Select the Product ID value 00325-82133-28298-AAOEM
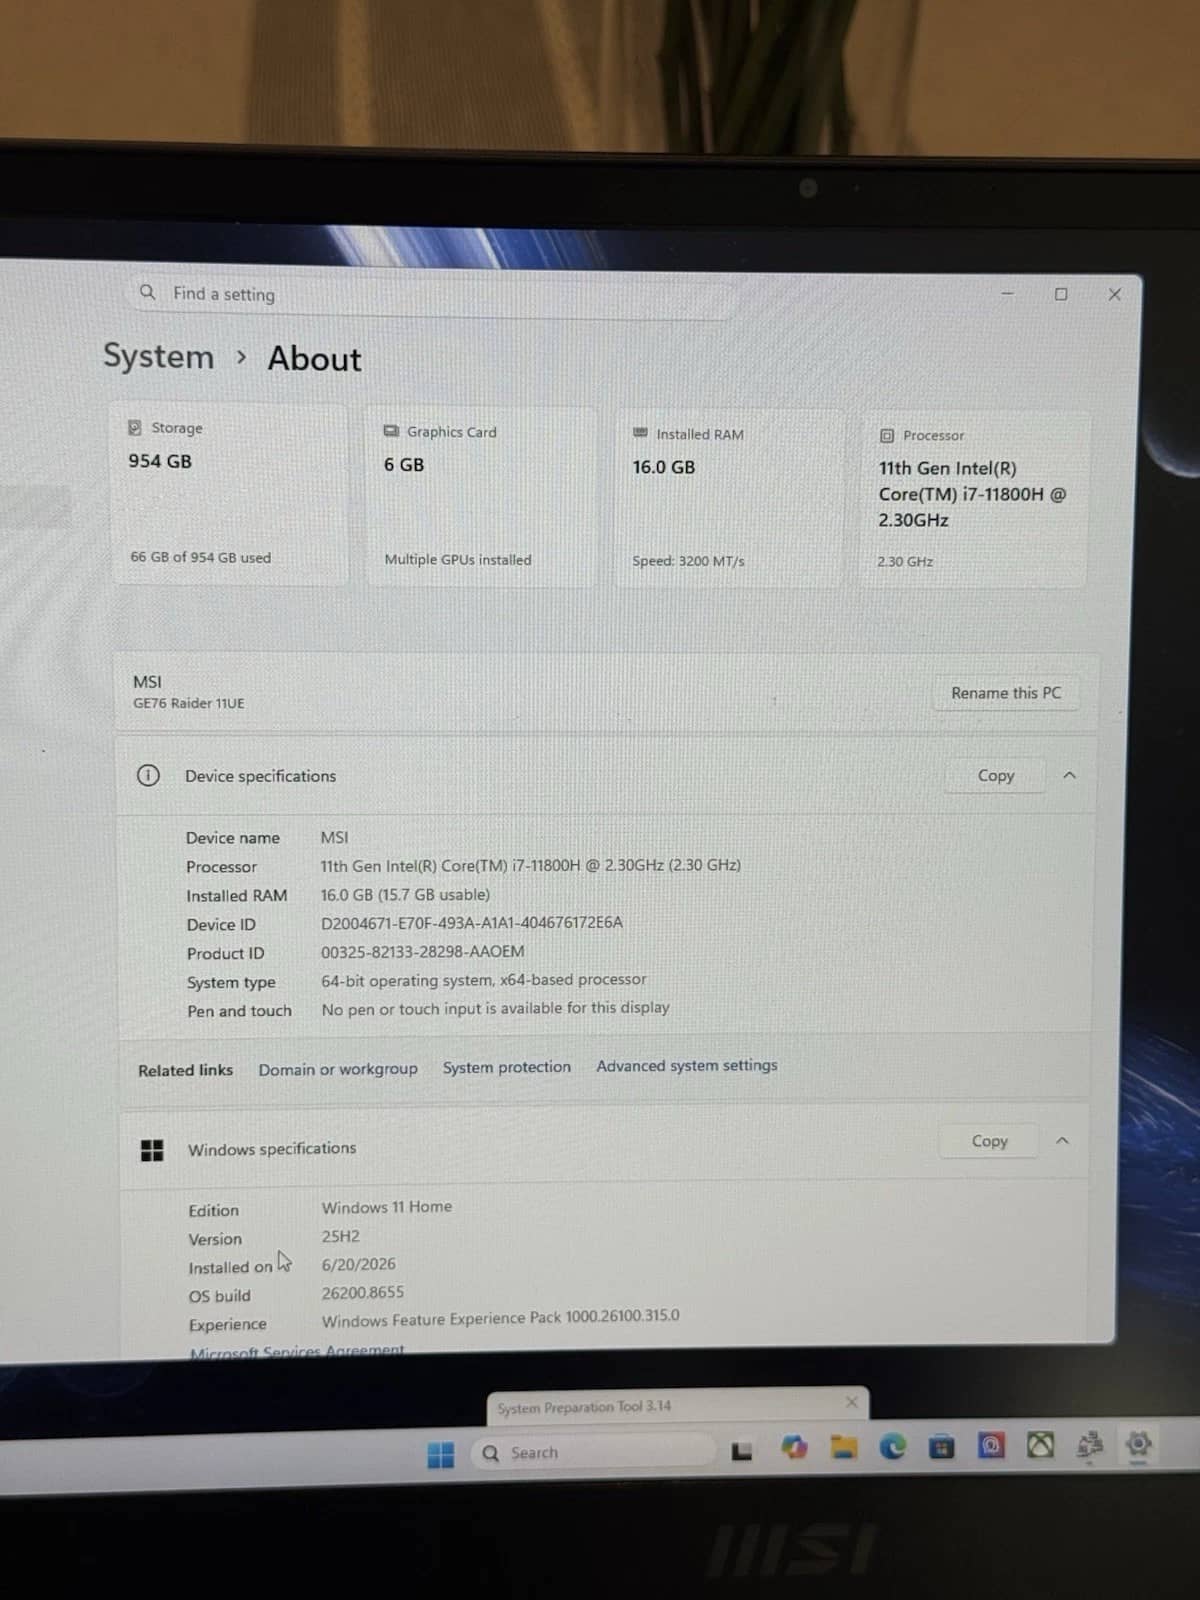Screen dimensions: 1200x1600 [x=422, y=952]
